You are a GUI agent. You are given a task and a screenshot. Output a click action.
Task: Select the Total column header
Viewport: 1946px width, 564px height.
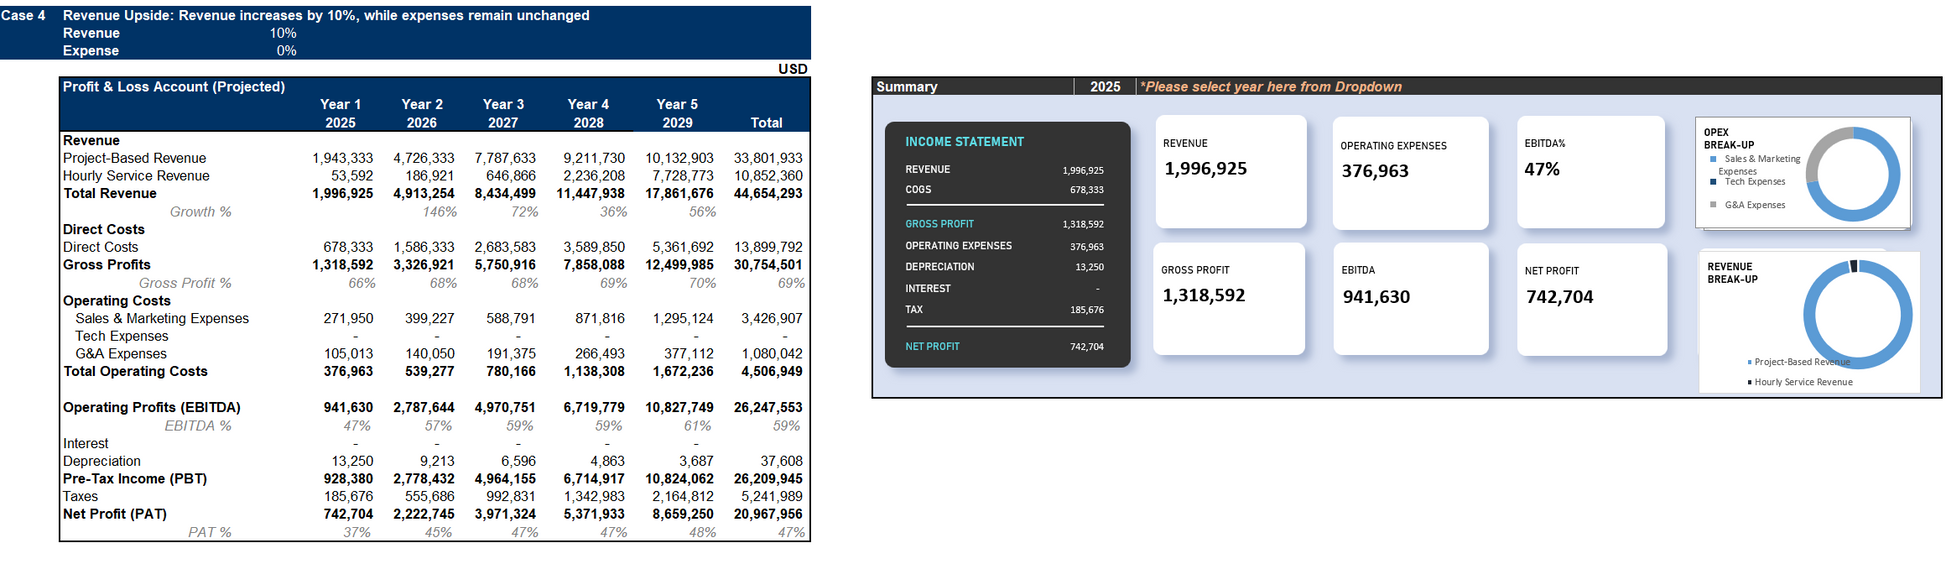[x=766, y=123]
